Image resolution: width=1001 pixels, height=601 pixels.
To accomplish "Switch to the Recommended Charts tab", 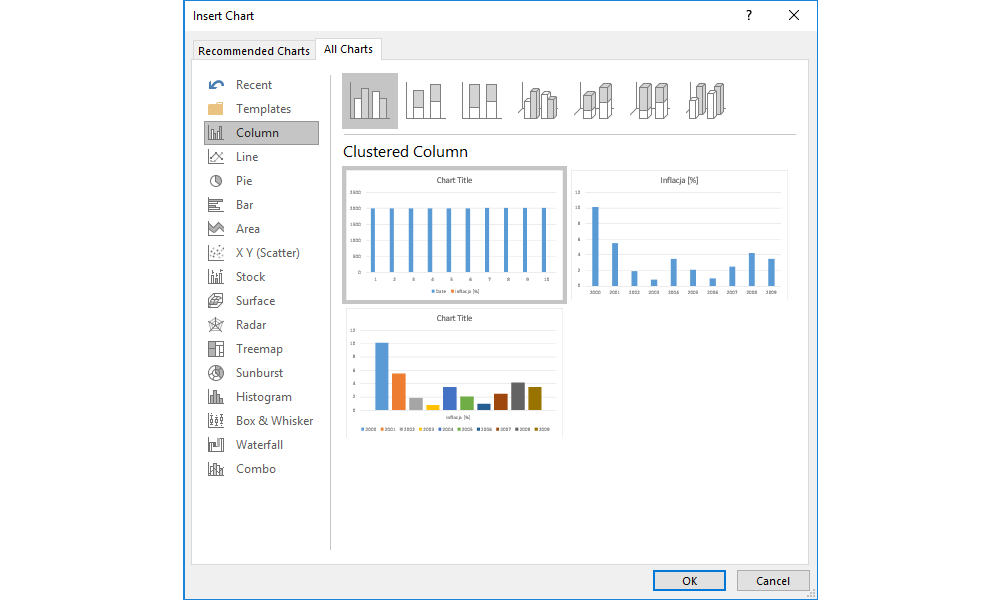I will 254,51.
